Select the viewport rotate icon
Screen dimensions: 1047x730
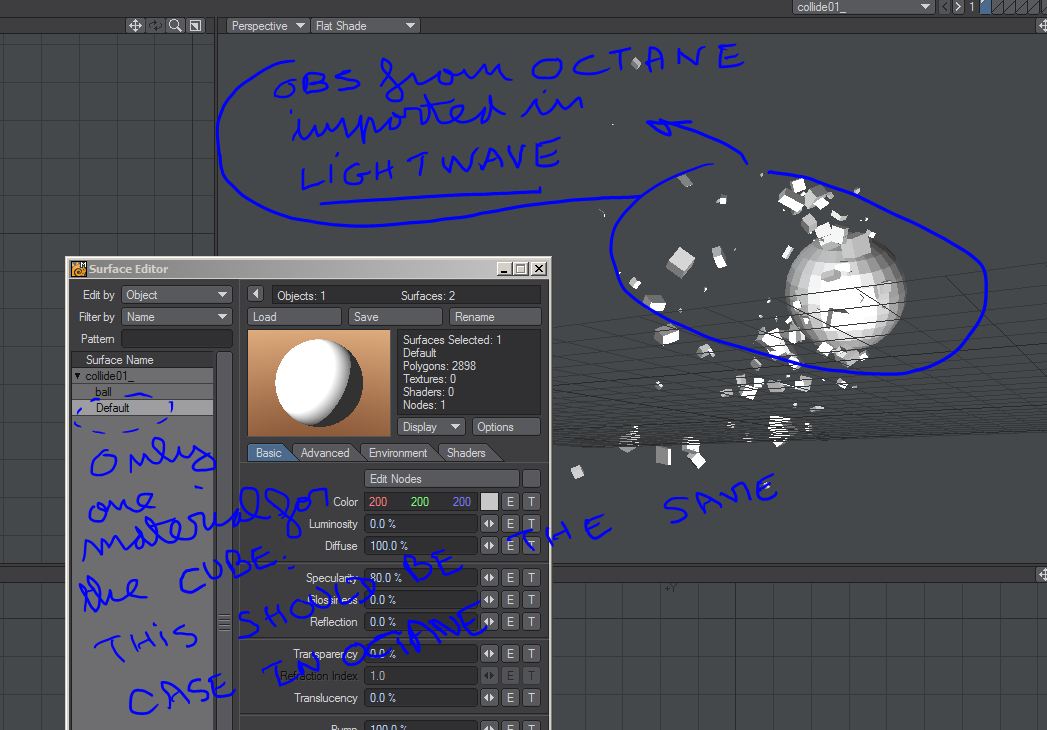point(155,25)
